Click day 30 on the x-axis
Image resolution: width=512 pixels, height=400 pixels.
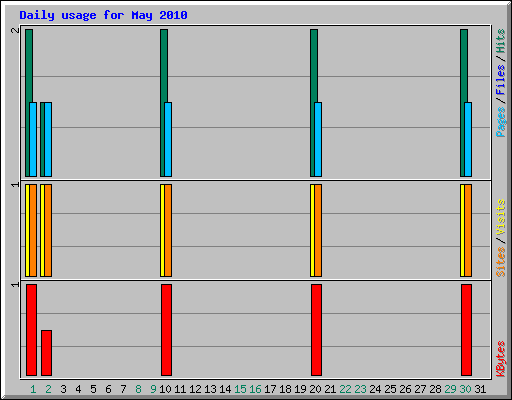click(465, 389)
